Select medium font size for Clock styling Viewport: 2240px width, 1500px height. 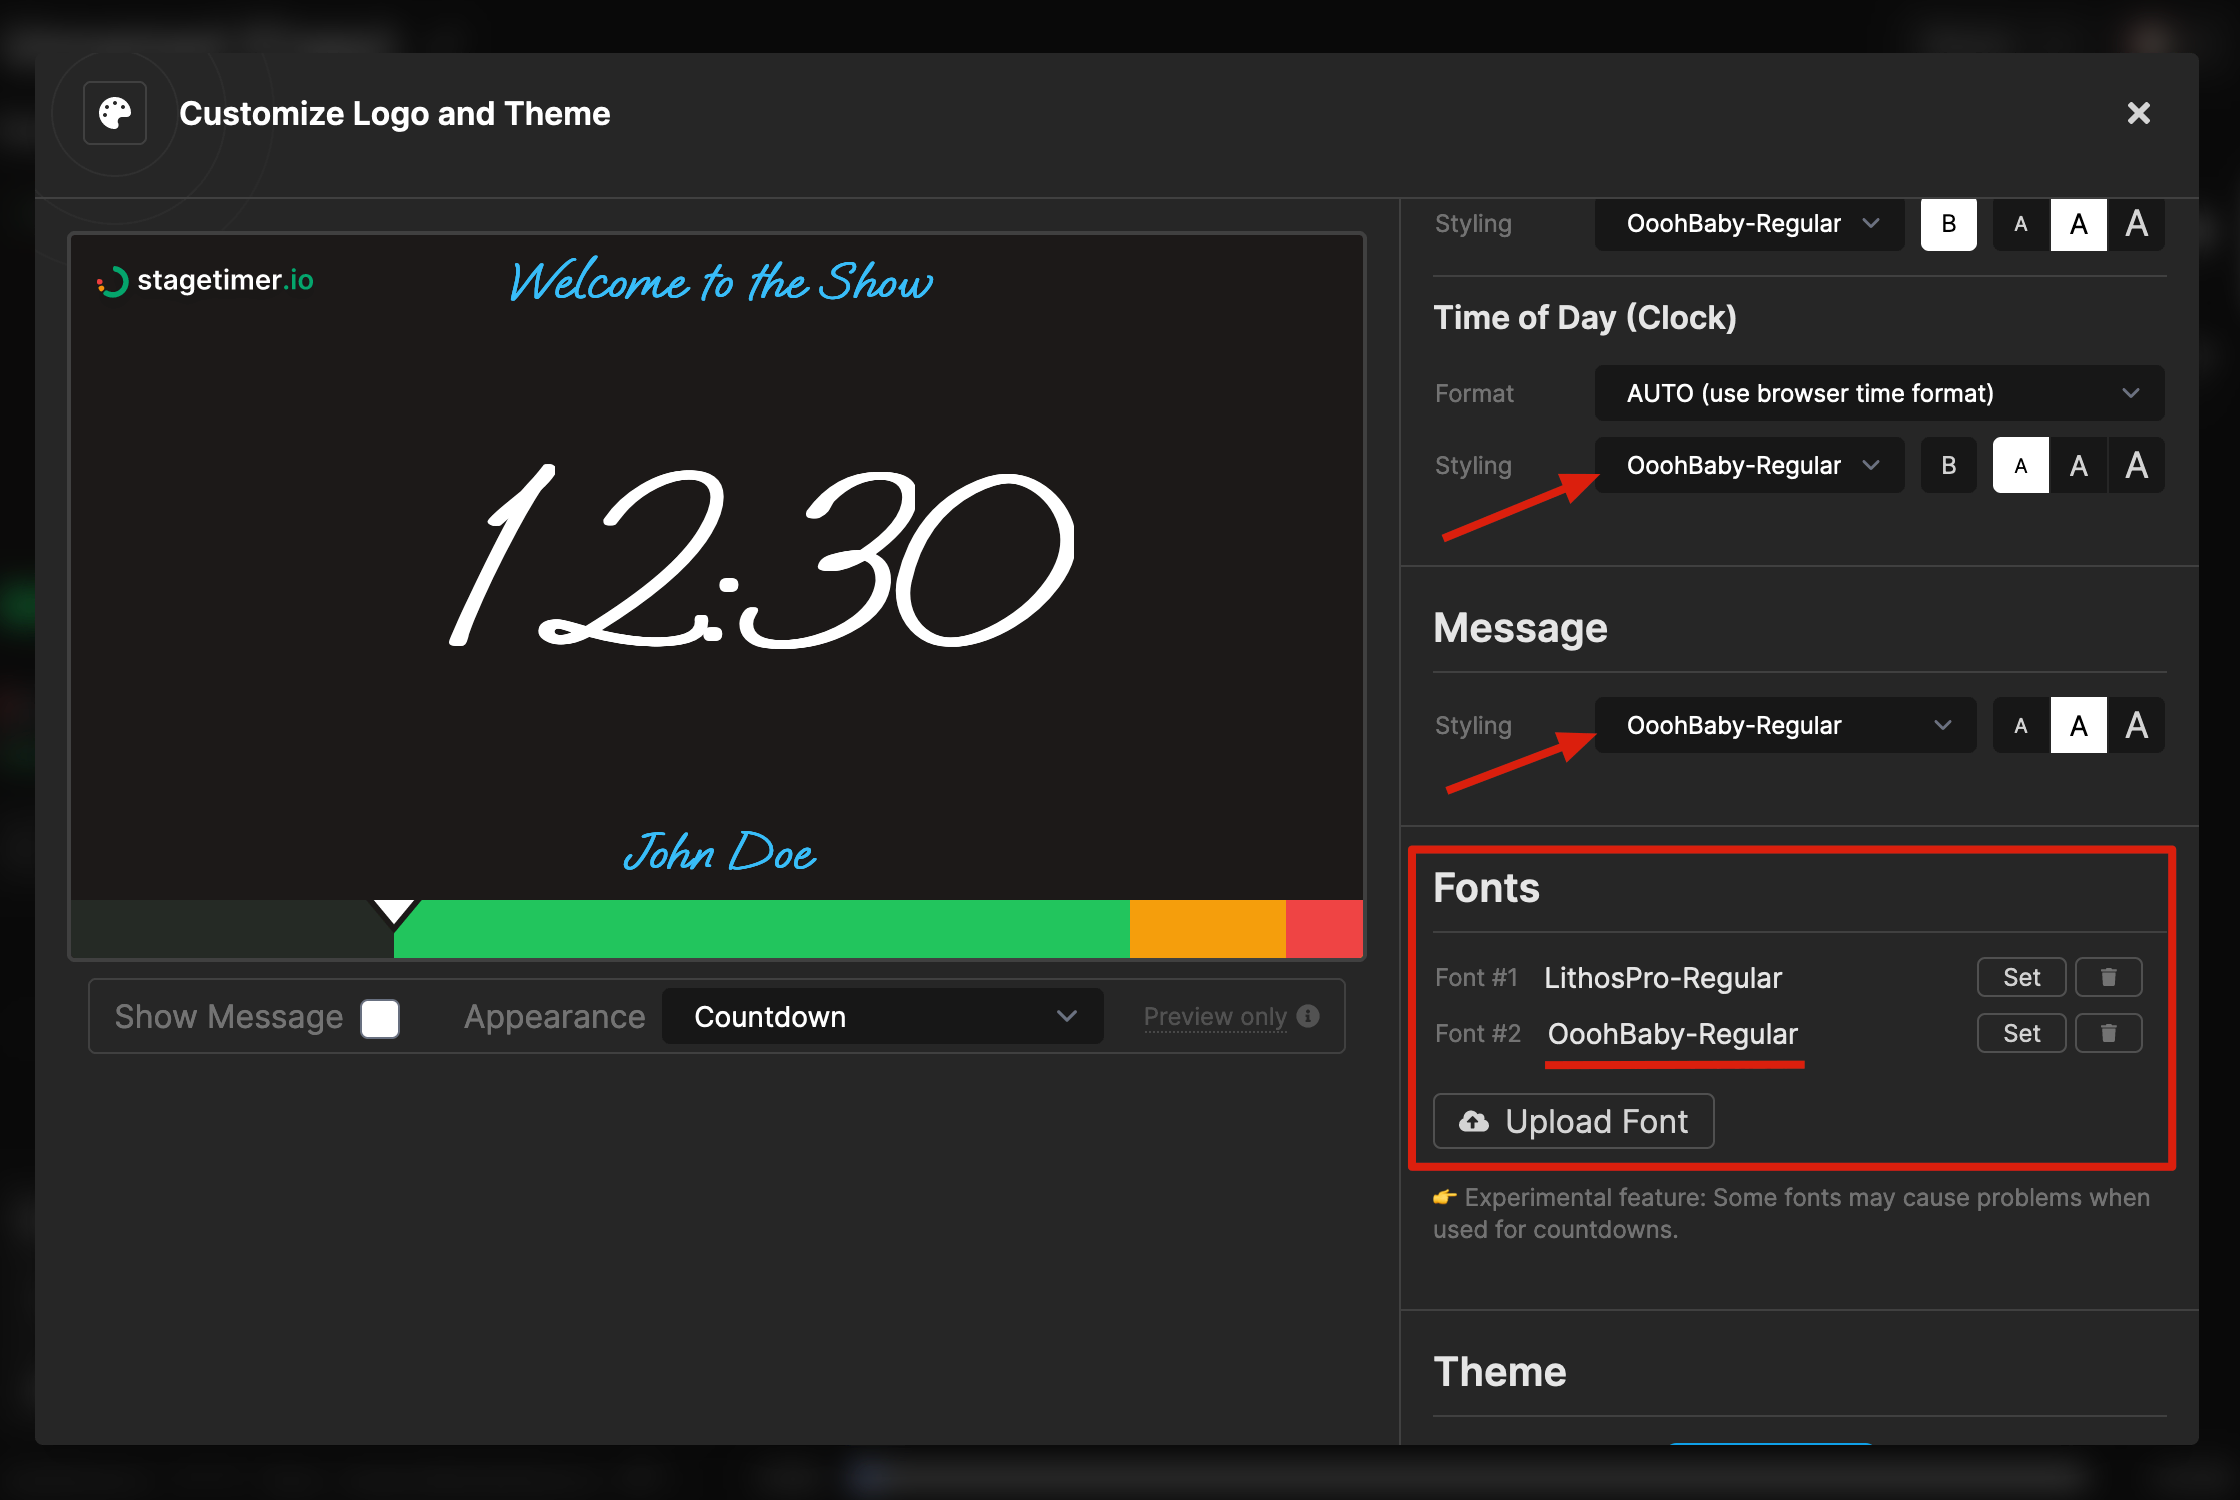tap(2078, 465)
